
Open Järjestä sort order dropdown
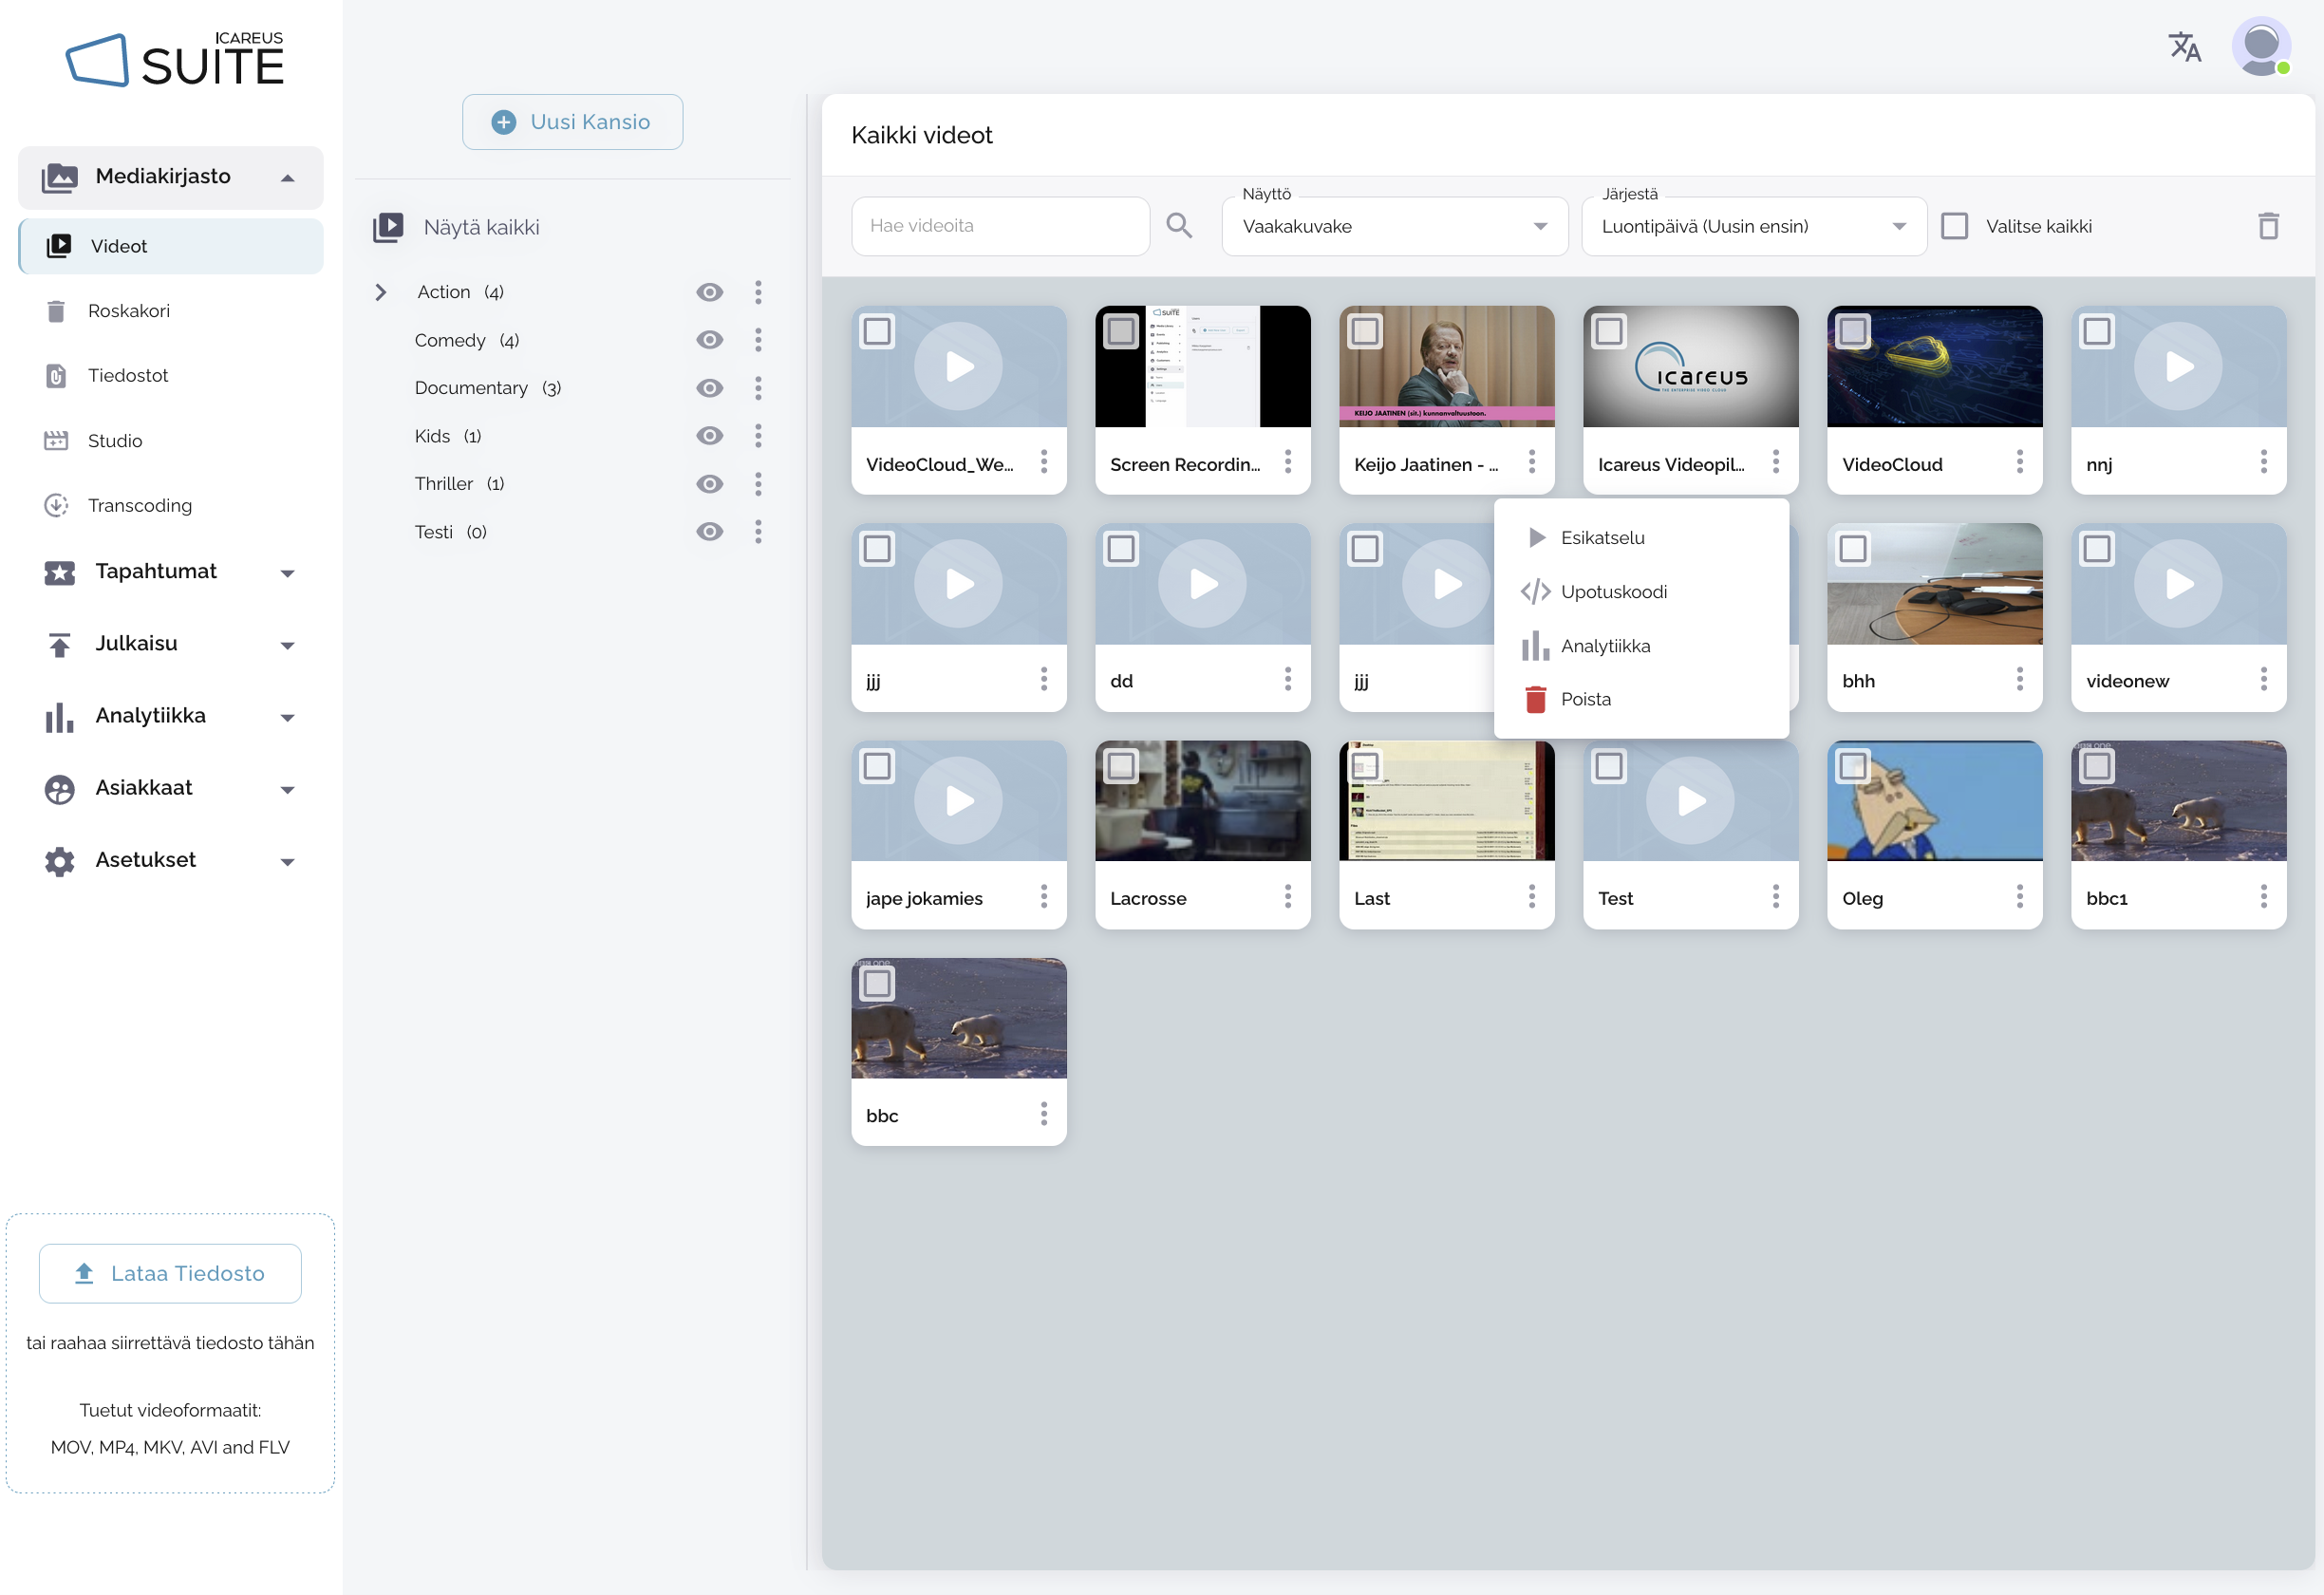click(1753, 226)
